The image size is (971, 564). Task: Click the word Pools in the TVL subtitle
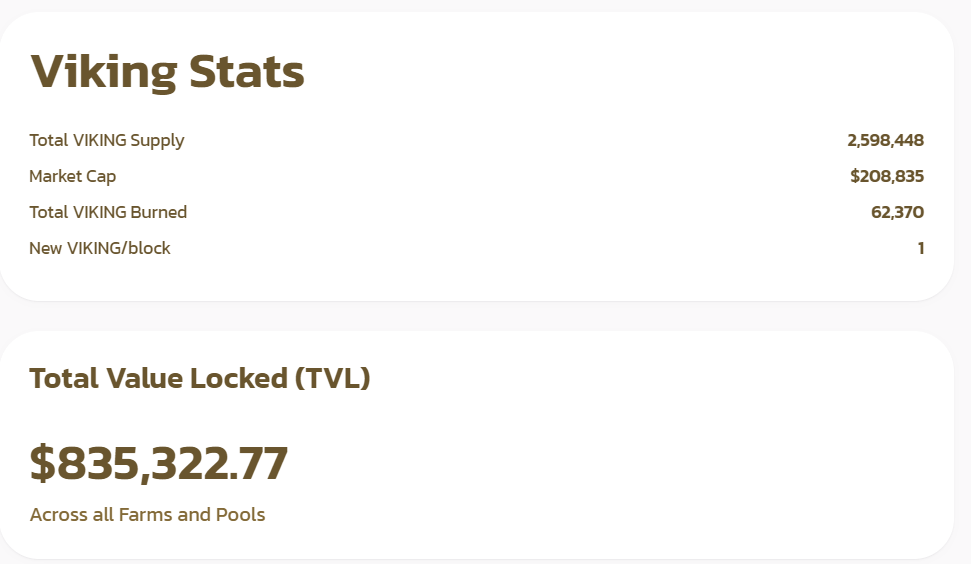pyautogui.click(x=240, y=514)
